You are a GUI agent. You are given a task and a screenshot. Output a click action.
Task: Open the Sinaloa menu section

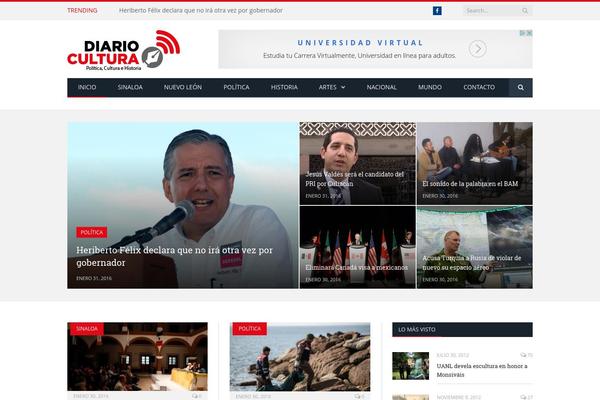coord(130,87)
